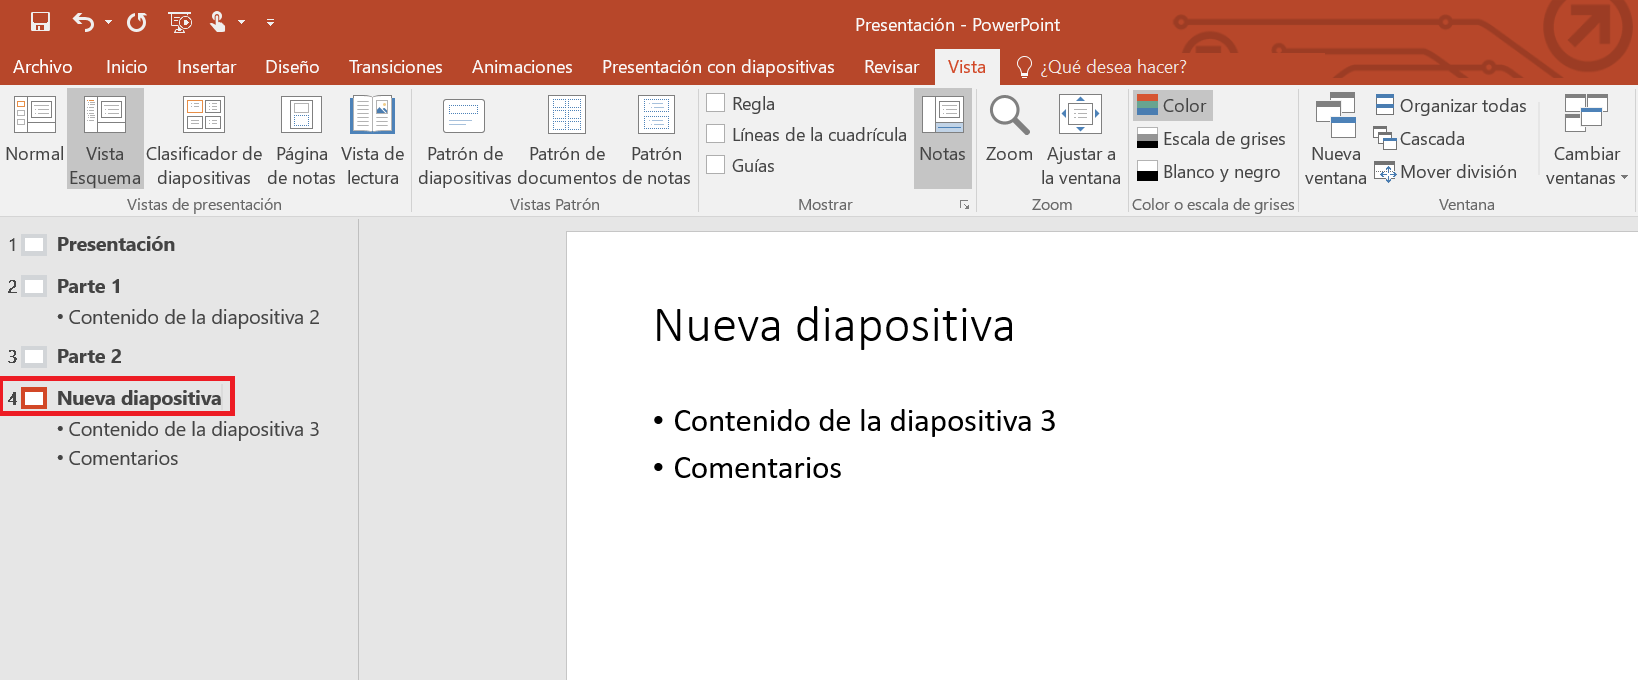Select slide 1 icon Presentación in outline

(34, 244)
